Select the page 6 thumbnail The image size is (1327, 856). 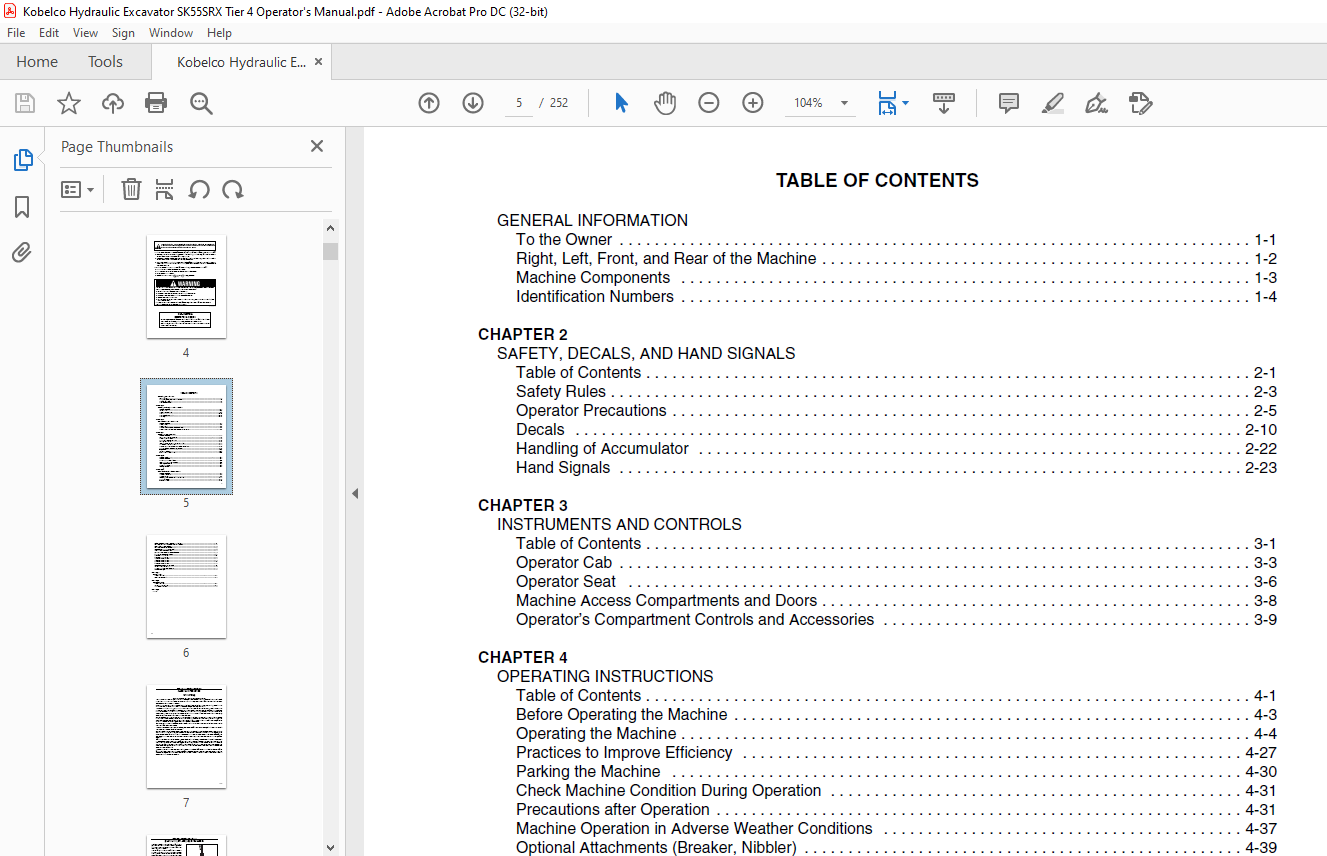point(186,587)
